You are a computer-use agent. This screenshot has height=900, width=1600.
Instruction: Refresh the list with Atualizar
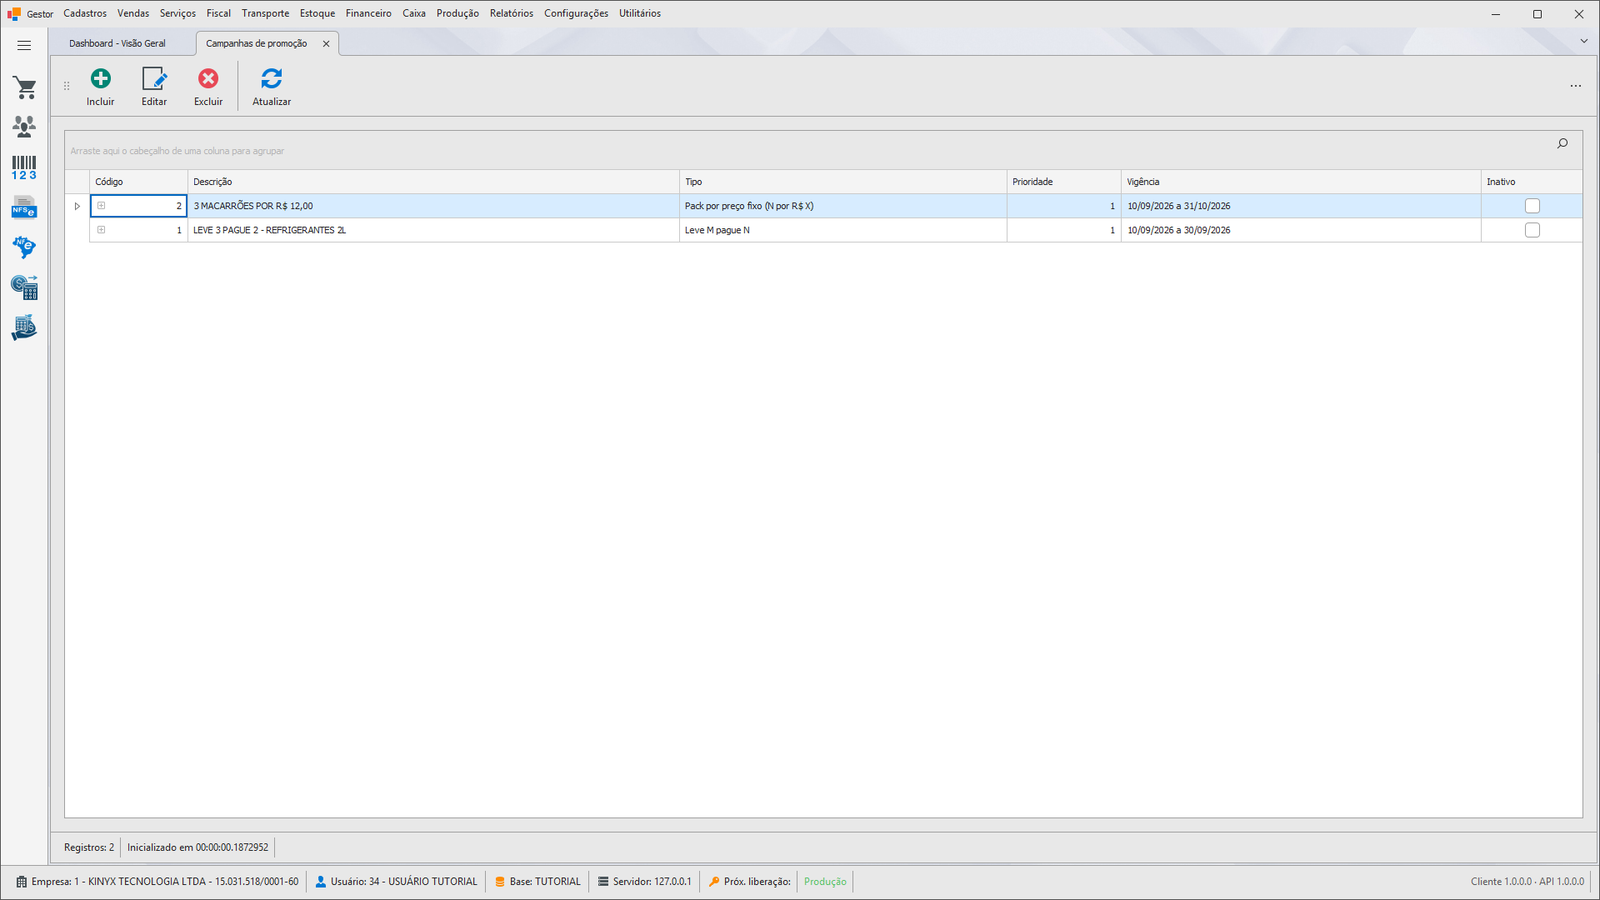(271, 87)
